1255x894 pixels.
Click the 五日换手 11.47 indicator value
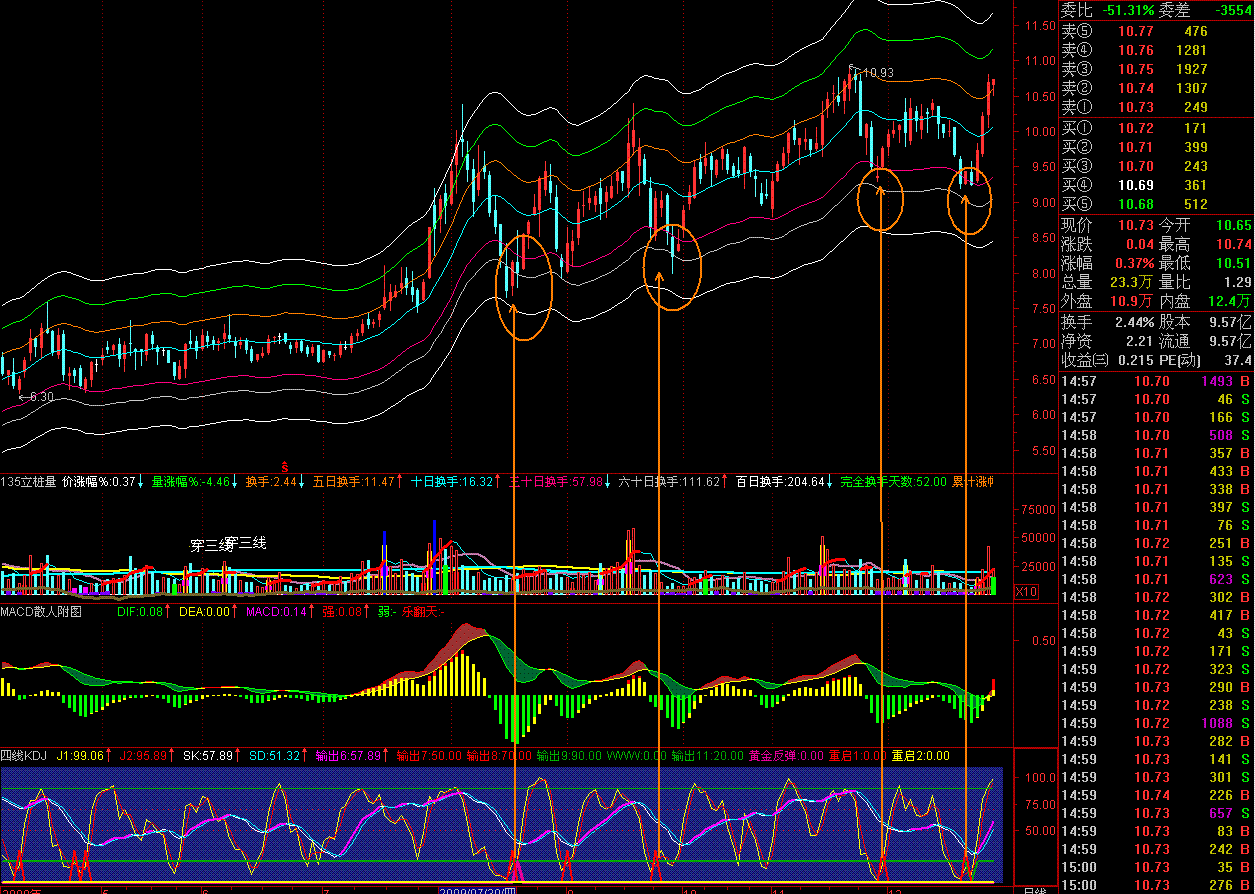pyautogui.click(x=354, y=482)
